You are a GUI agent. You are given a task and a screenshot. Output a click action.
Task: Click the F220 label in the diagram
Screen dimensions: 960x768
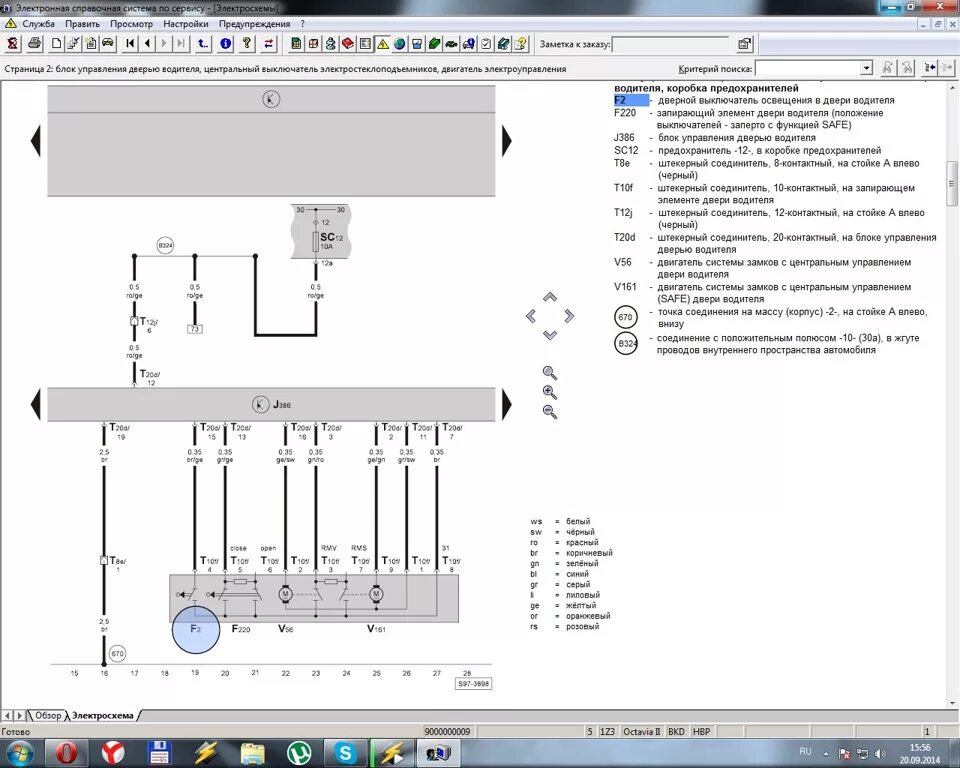tap(241, 629)
